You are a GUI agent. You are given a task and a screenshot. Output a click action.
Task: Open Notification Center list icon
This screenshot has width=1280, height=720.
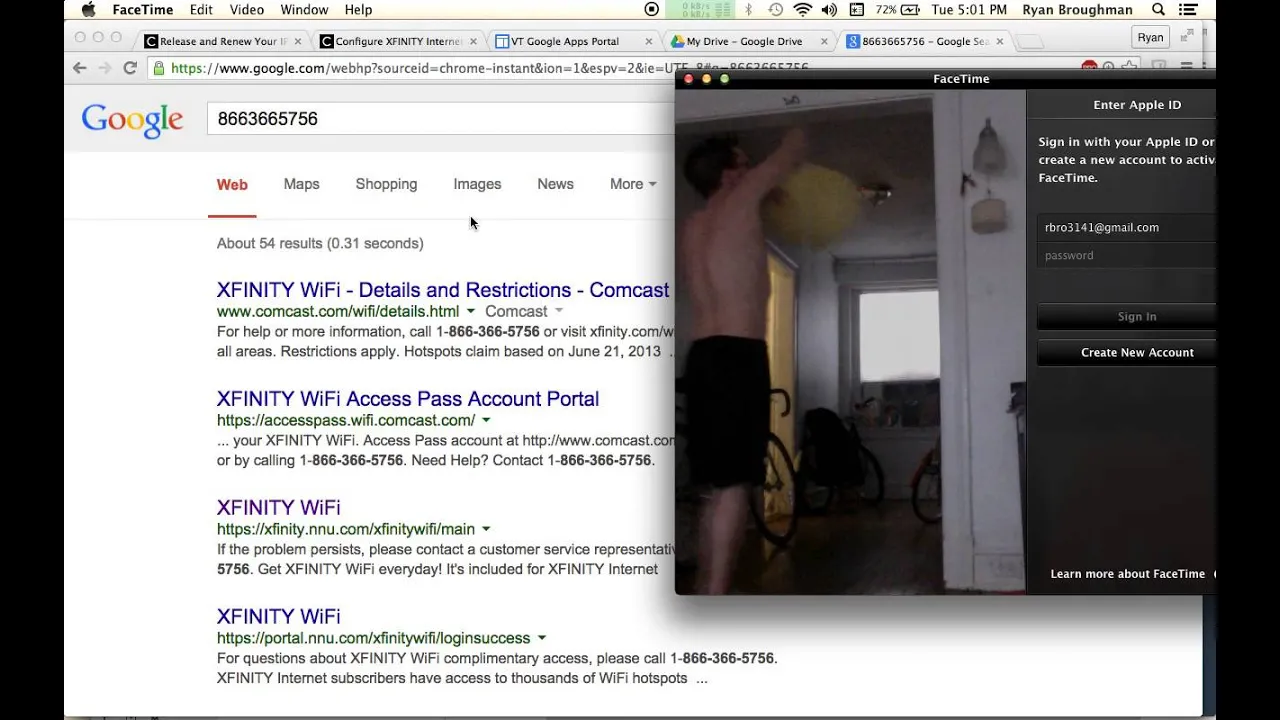pos(1187,10)
